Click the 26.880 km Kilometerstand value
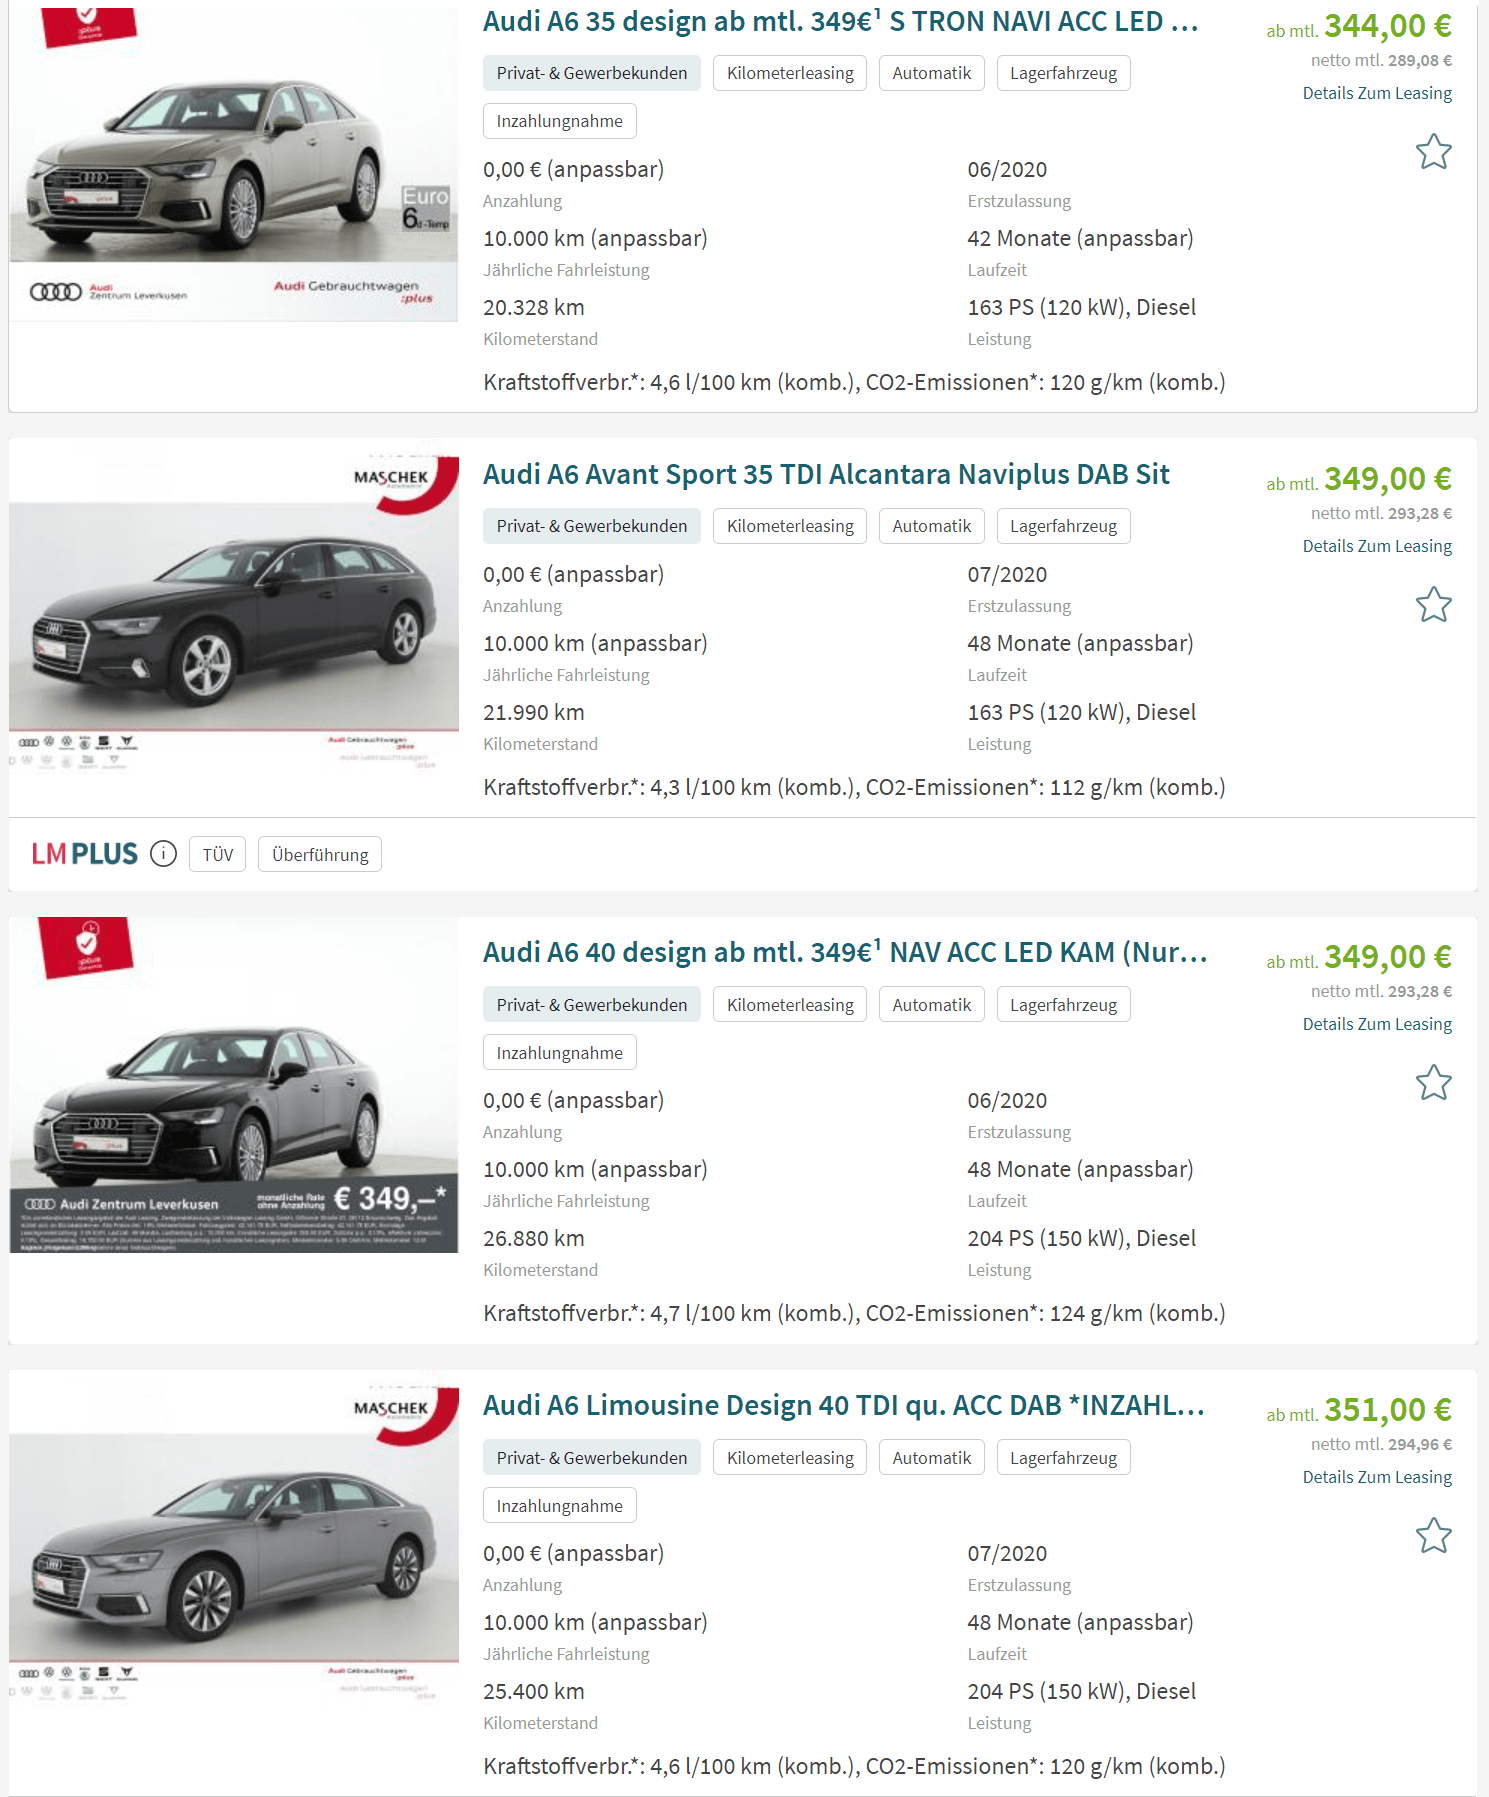 534,1238
